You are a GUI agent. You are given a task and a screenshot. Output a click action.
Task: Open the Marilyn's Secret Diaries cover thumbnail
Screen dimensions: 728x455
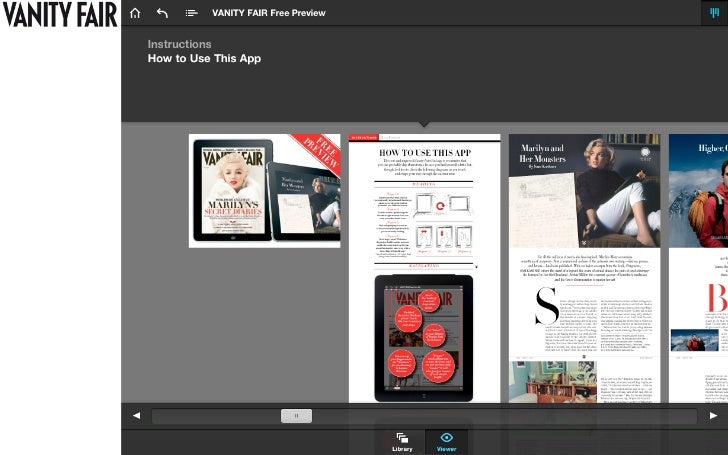[265, 191]
